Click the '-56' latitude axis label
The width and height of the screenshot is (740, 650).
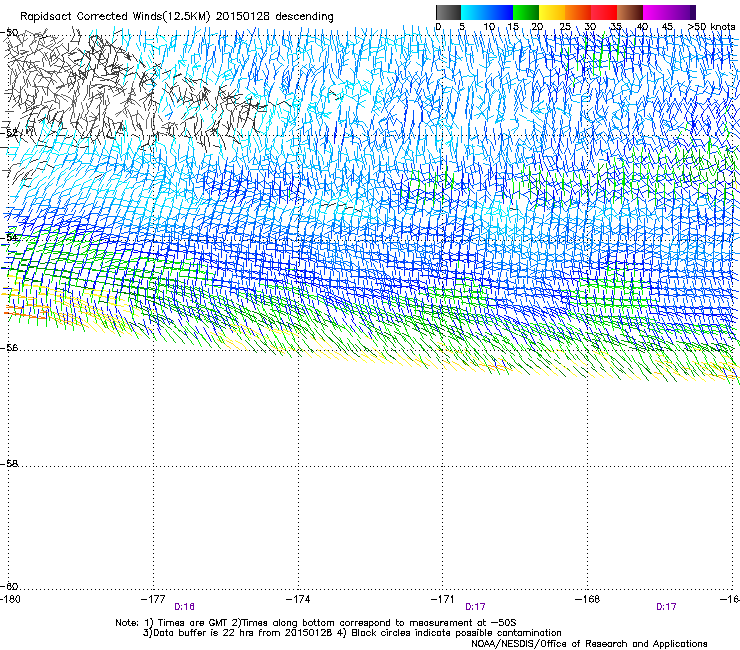[9, 347]
